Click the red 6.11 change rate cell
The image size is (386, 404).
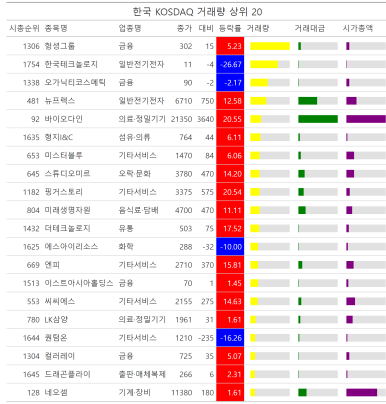(x=230, y=137)
